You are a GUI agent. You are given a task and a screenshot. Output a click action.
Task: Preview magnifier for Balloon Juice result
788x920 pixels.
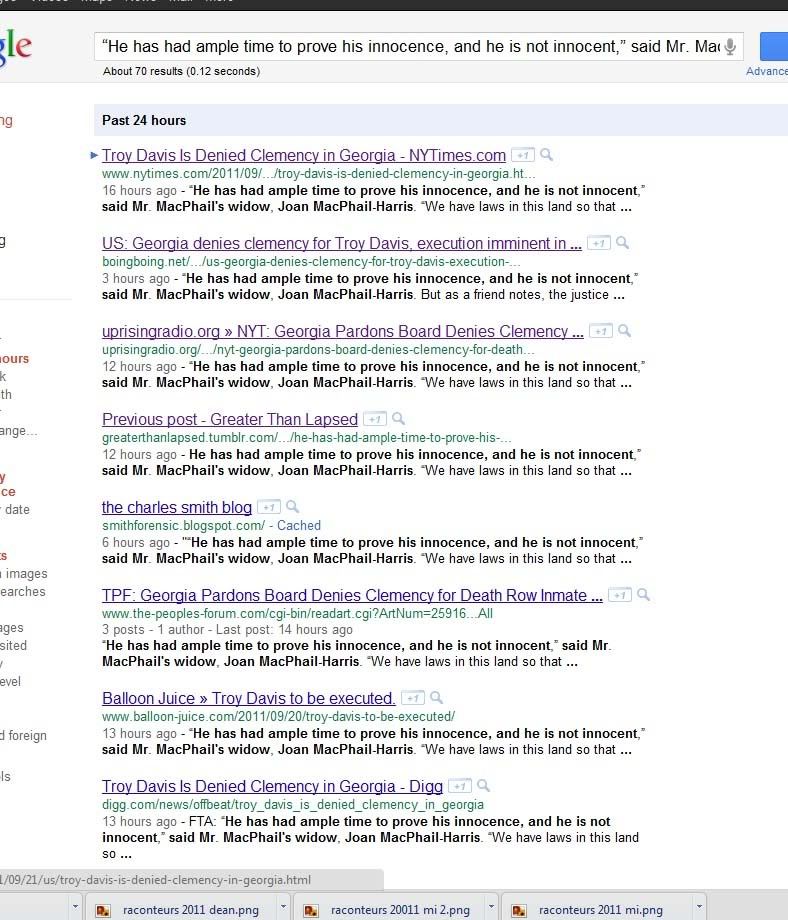tap(436, 697)
